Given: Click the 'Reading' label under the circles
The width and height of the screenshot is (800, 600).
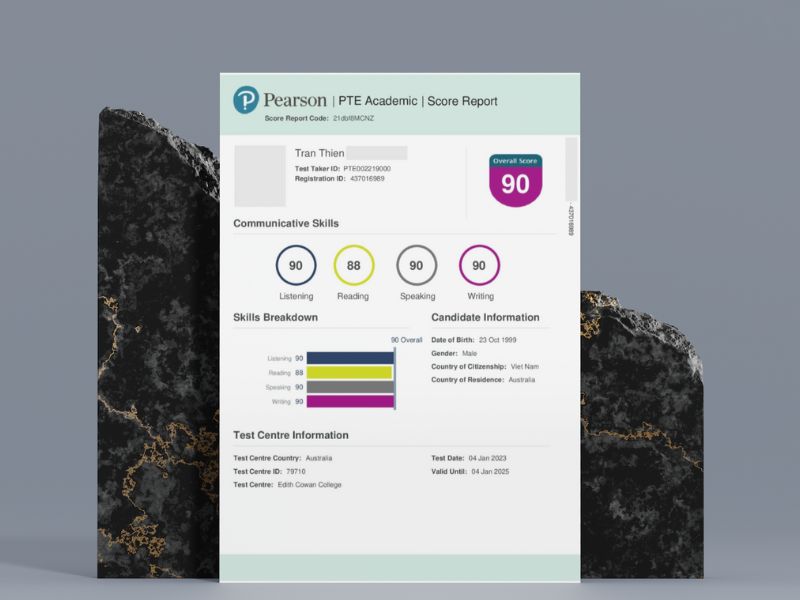Looking at the screenshot, I should [x=353, y=296].
